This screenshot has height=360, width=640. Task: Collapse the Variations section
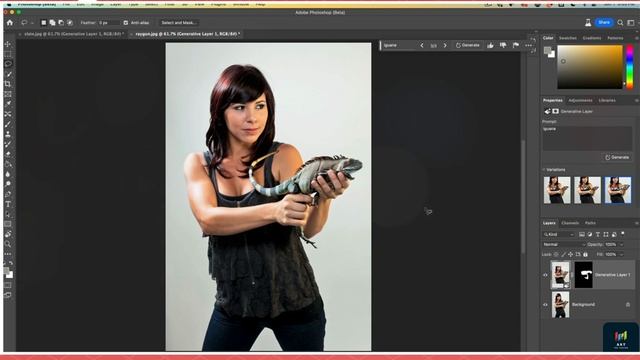coord(544,169)
